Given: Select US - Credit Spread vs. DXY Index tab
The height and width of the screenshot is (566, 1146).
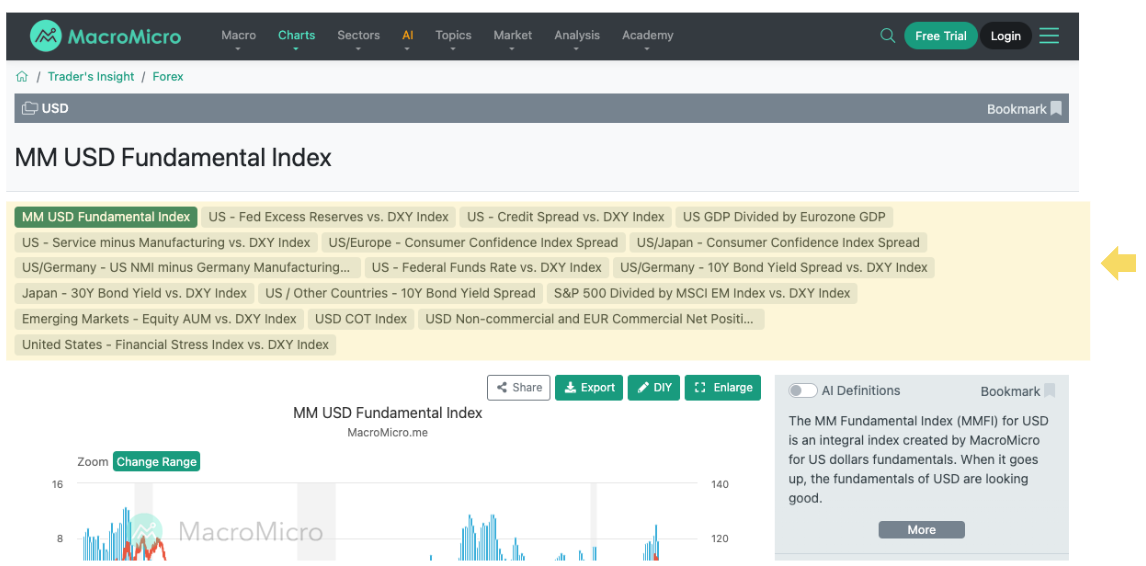Looking at the screenshot, I should (566, 217).
